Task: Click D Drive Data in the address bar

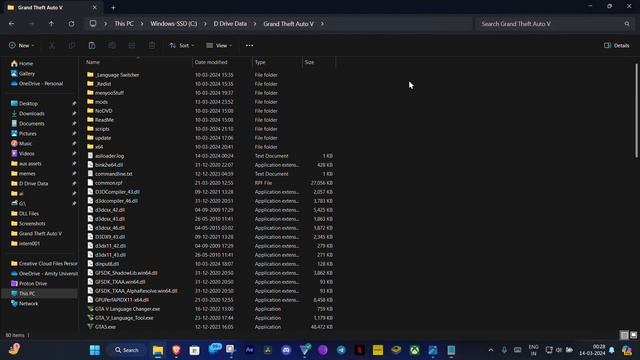Action: point(230,24)
